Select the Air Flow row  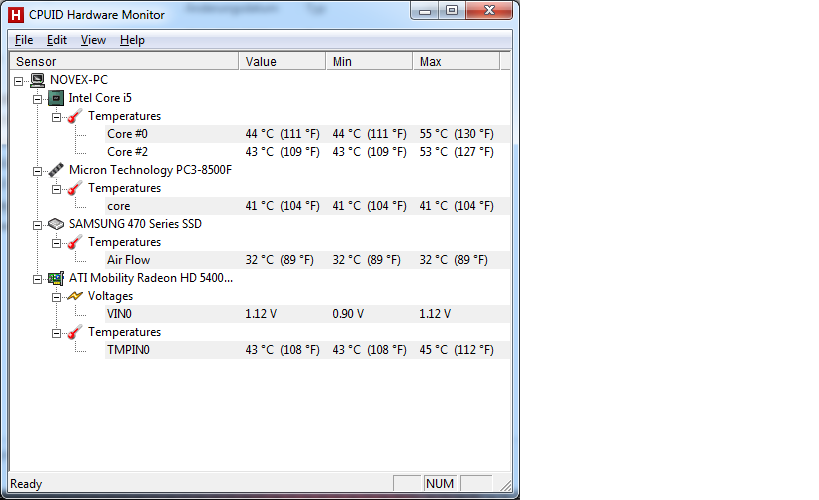308,260
